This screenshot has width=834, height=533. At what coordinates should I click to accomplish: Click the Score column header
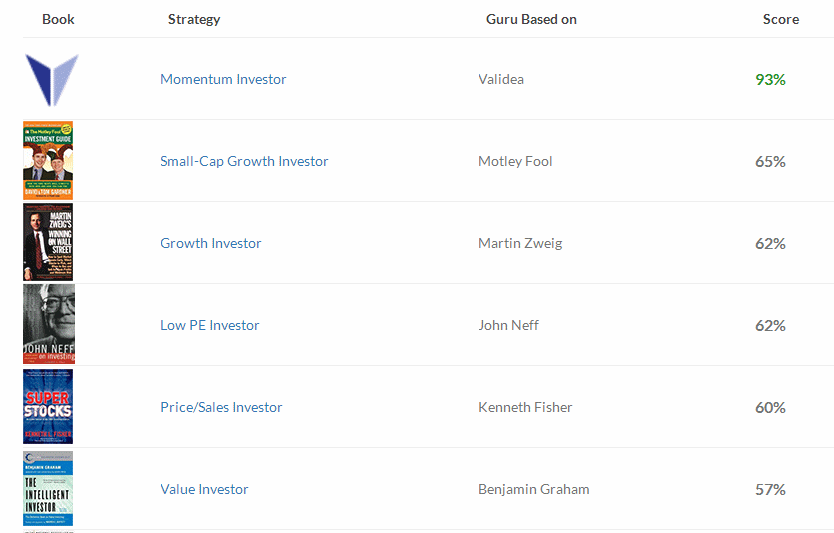coord(781,19)
